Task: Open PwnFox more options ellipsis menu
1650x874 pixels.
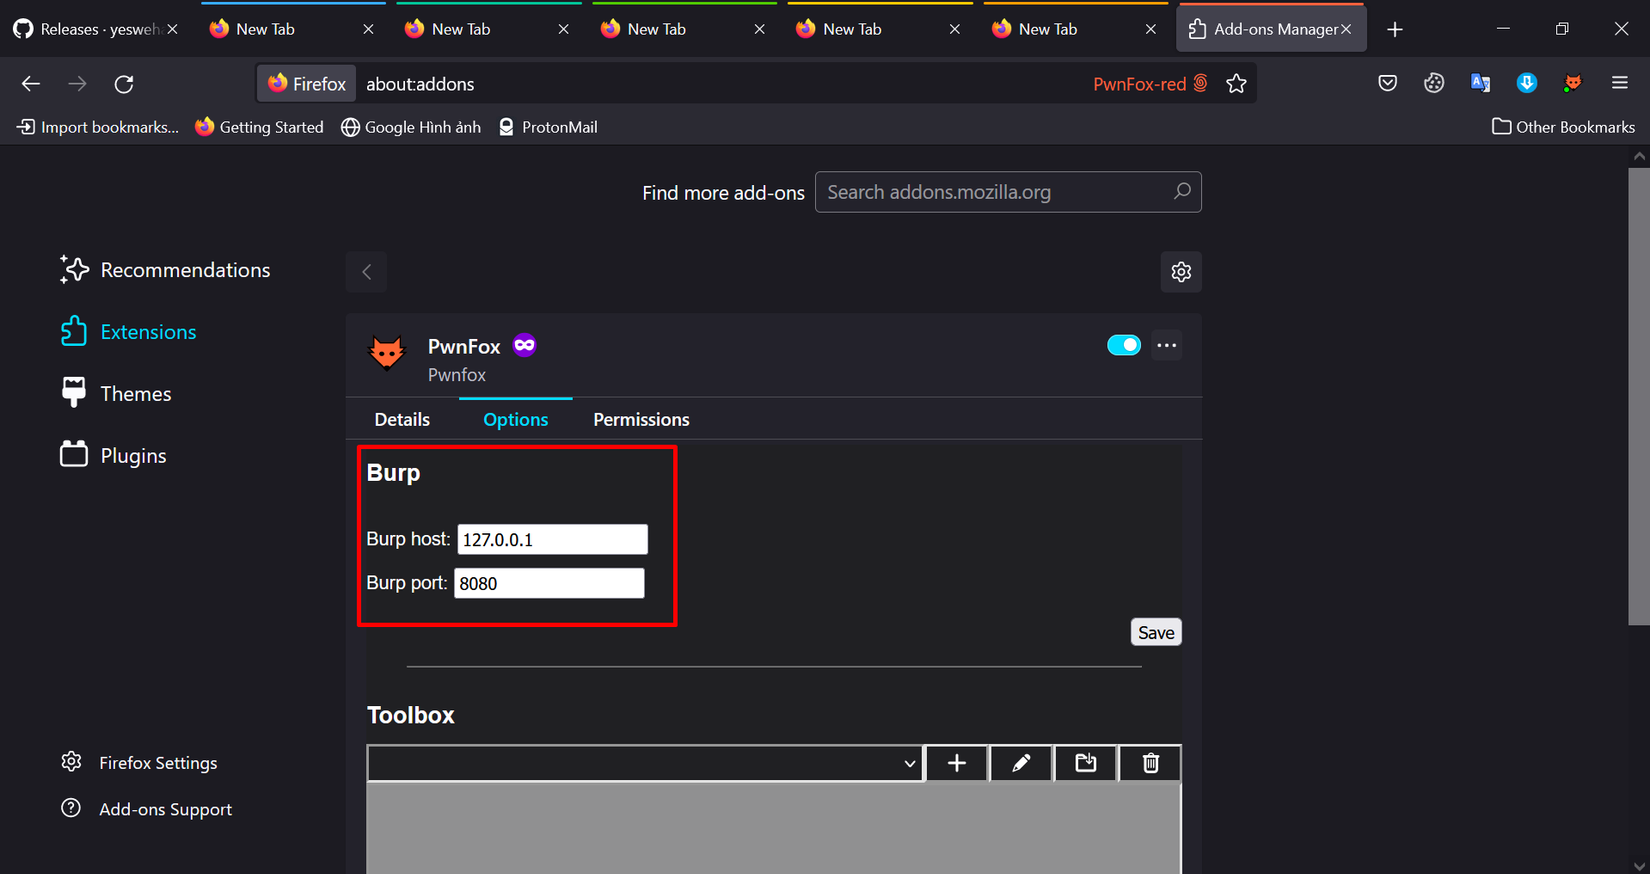Action: pyautogui.click(x=1166, y=345)
